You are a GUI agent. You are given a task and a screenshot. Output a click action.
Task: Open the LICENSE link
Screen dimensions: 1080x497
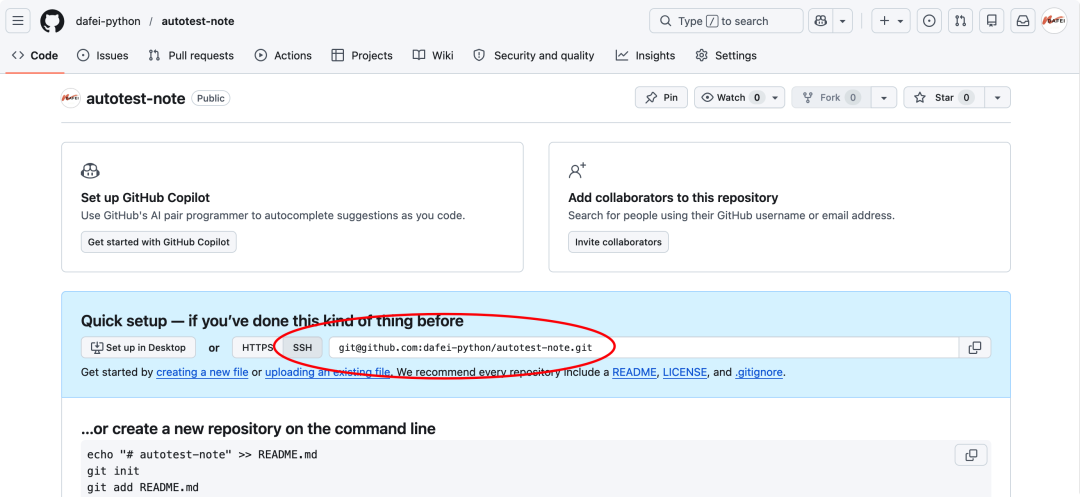685,372
